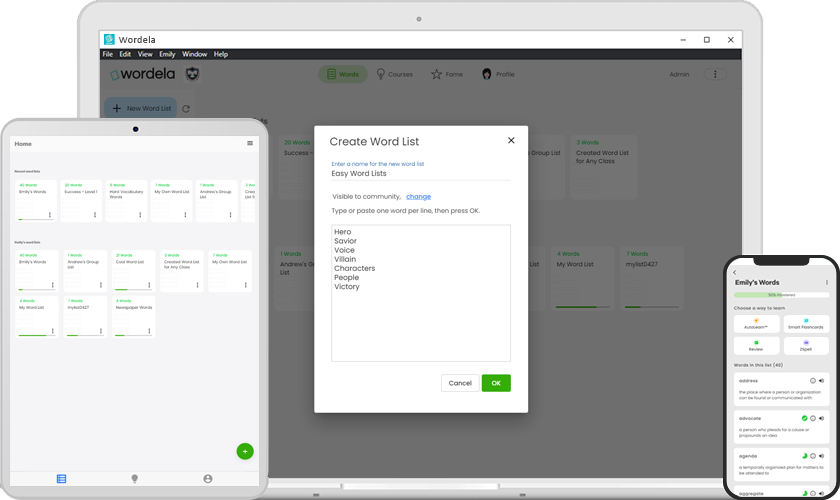This screenshot has width=840, height=500.
Task: Click the 'change' visibility link
Action: click(x=418, y=197)
